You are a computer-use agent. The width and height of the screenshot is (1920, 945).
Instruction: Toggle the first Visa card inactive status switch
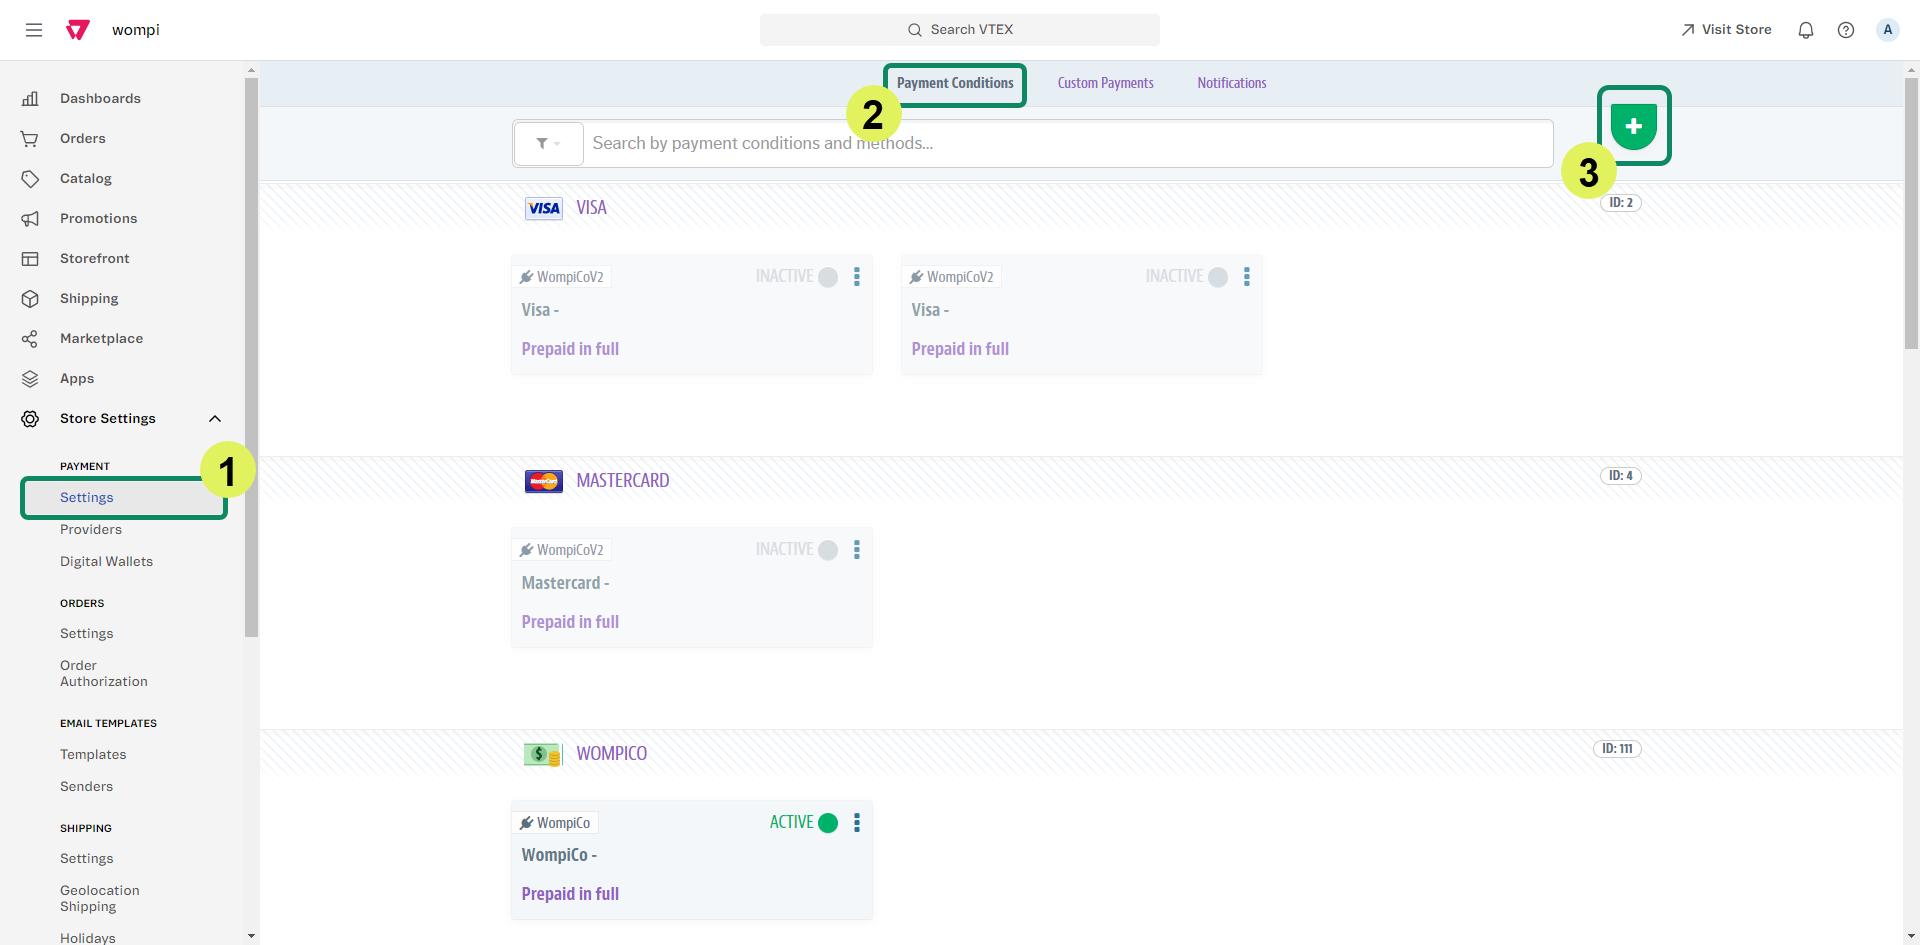coord(828,277)
